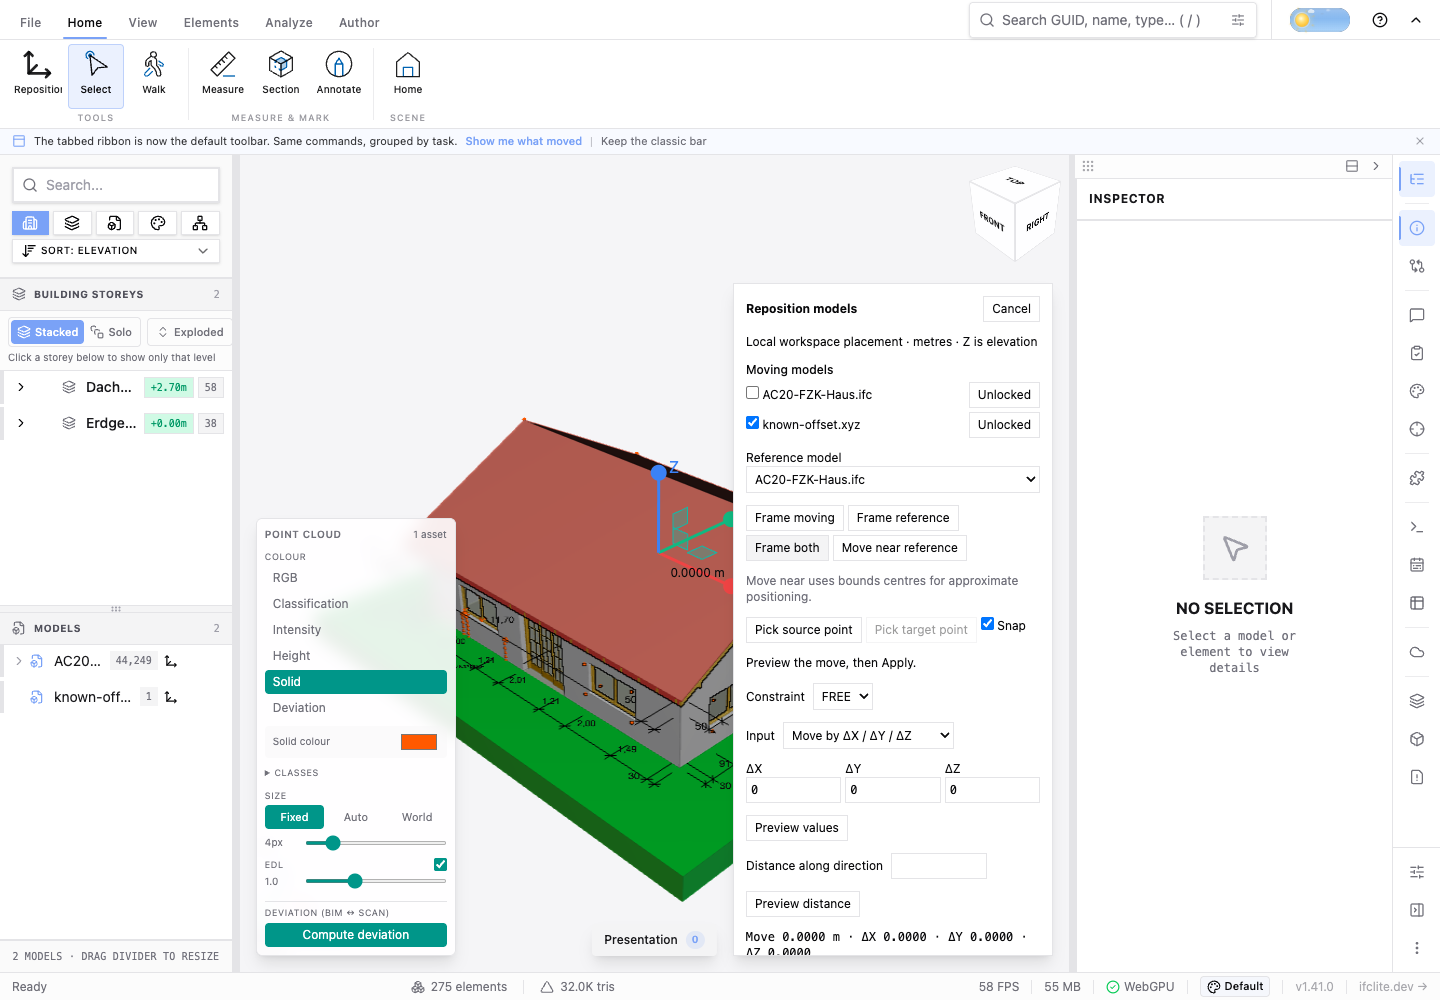Screen dimensions: 1440x1000
Task: Click the Compute deviation button
Action: coord(356,935)
